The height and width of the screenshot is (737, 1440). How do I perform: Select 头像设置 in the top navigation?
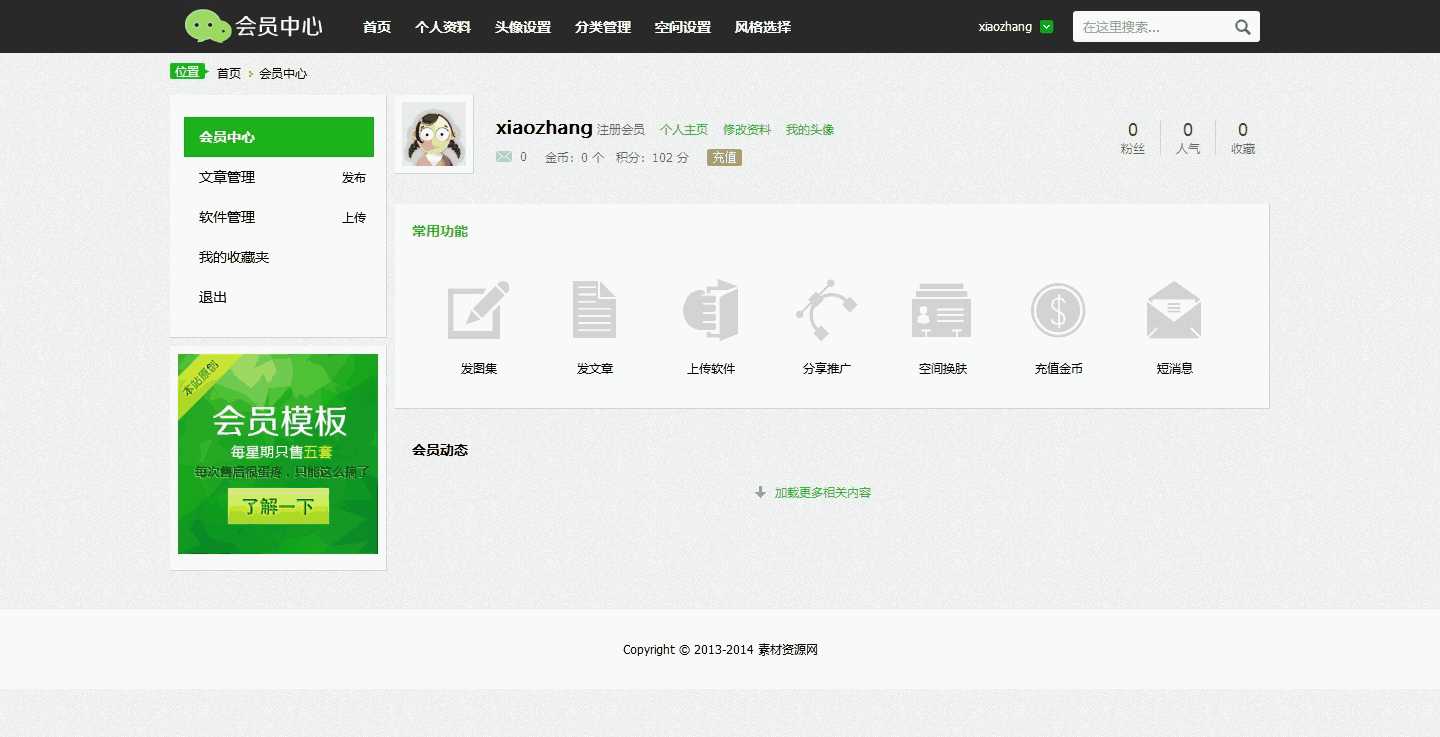coord(522,27)
